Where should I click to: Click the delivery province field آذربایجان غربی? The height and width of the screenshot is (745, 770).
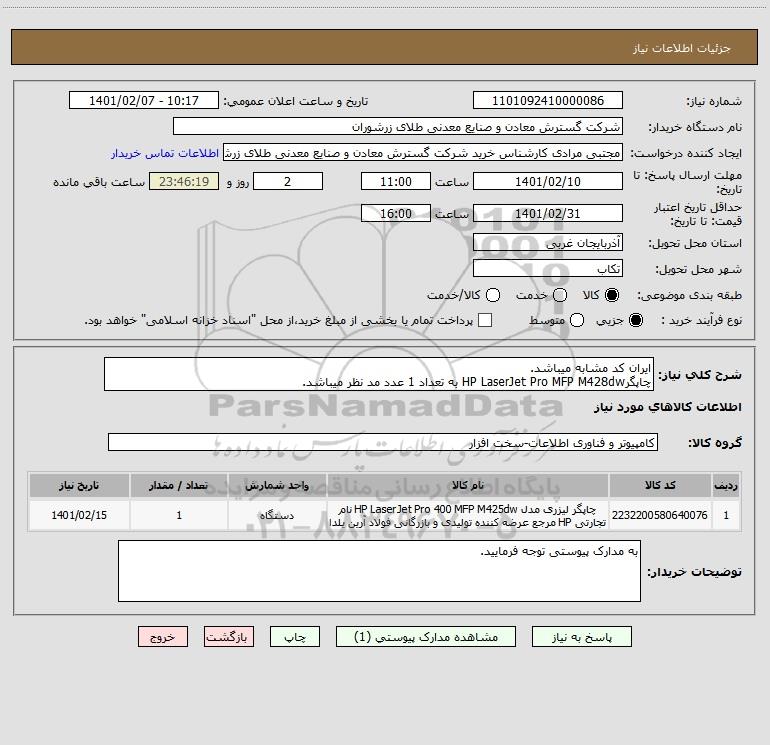[548, 243]
